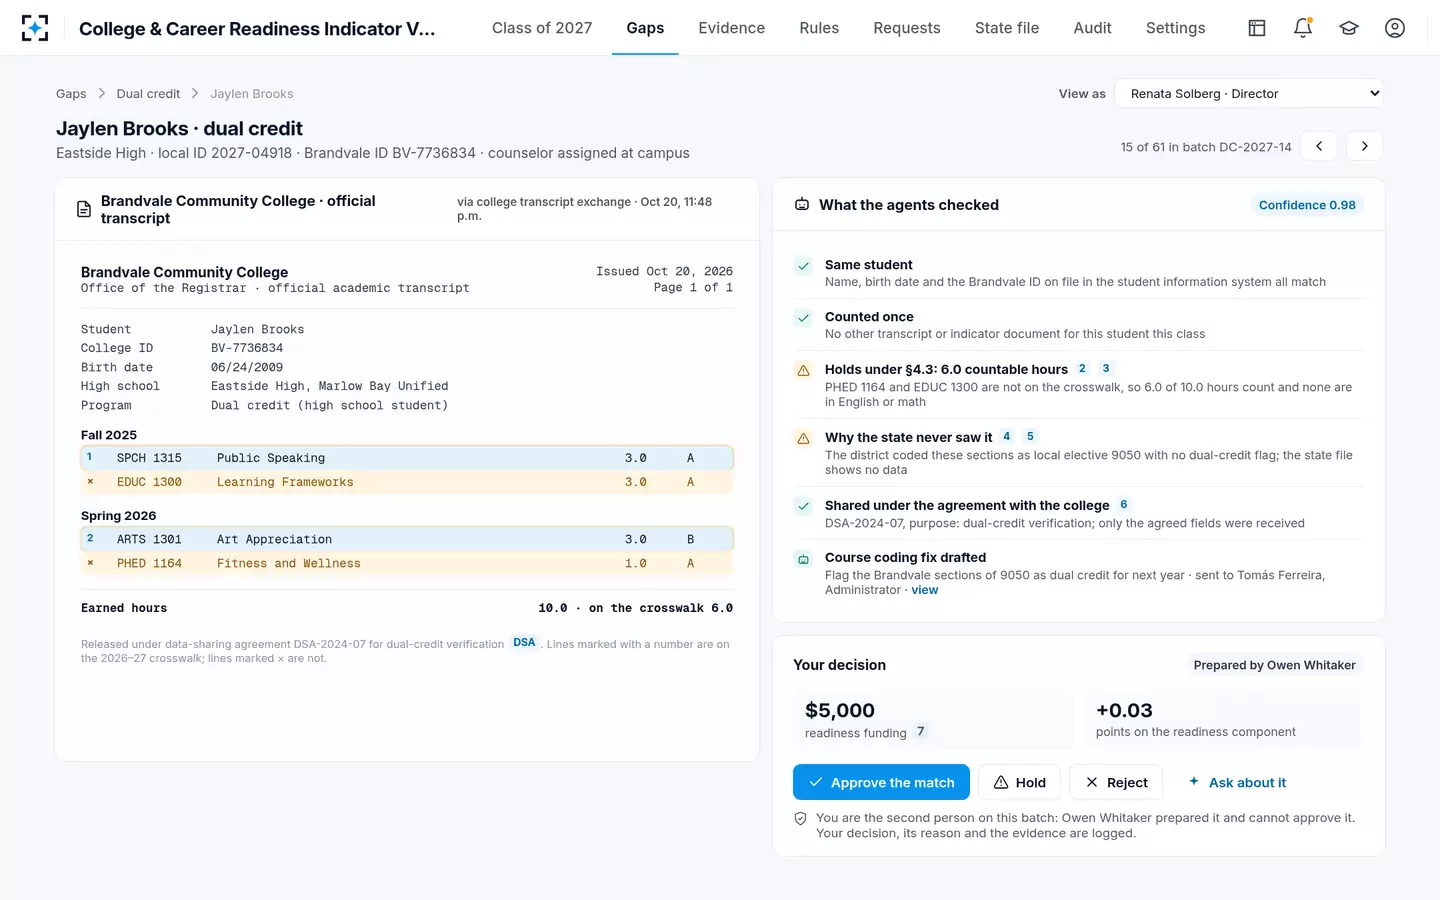Click citation 7 beside 'readiness funding'
The width and height of the screenshot is (1440, 900).
(921, 732)
